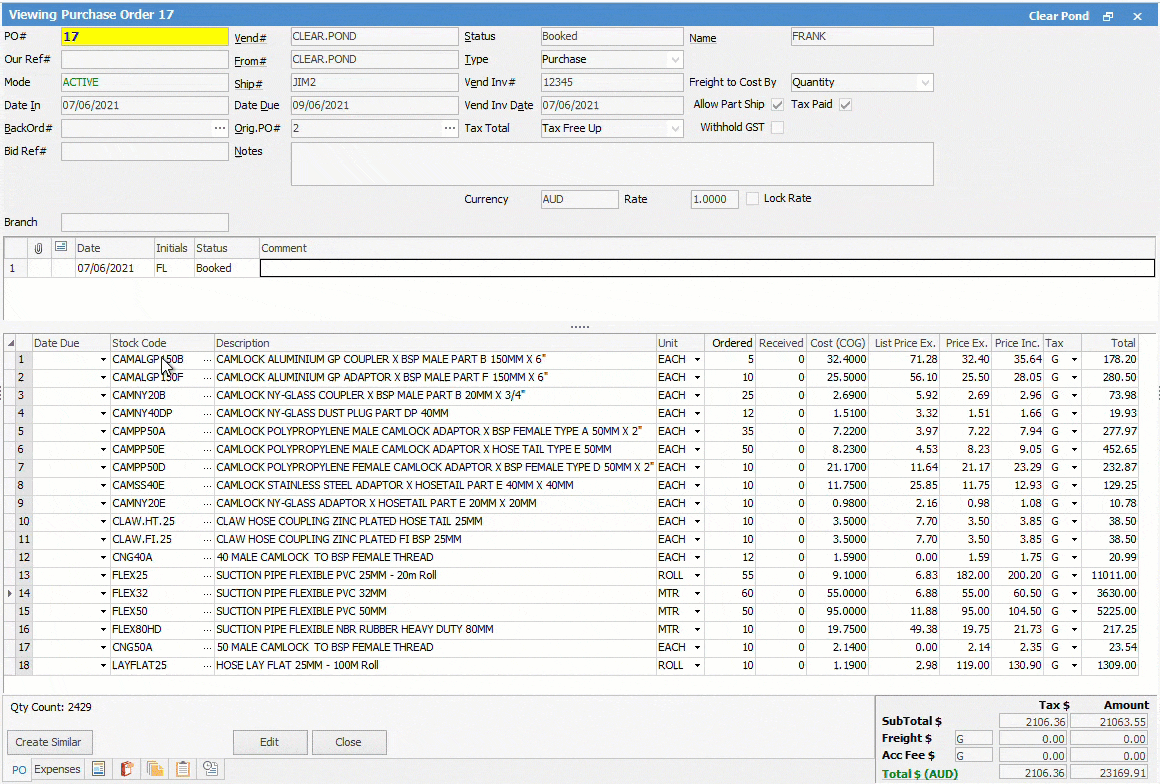Screen dimensions: 1160x784
Task: Enable the Withhold GST checkbox
Action: 777,128
